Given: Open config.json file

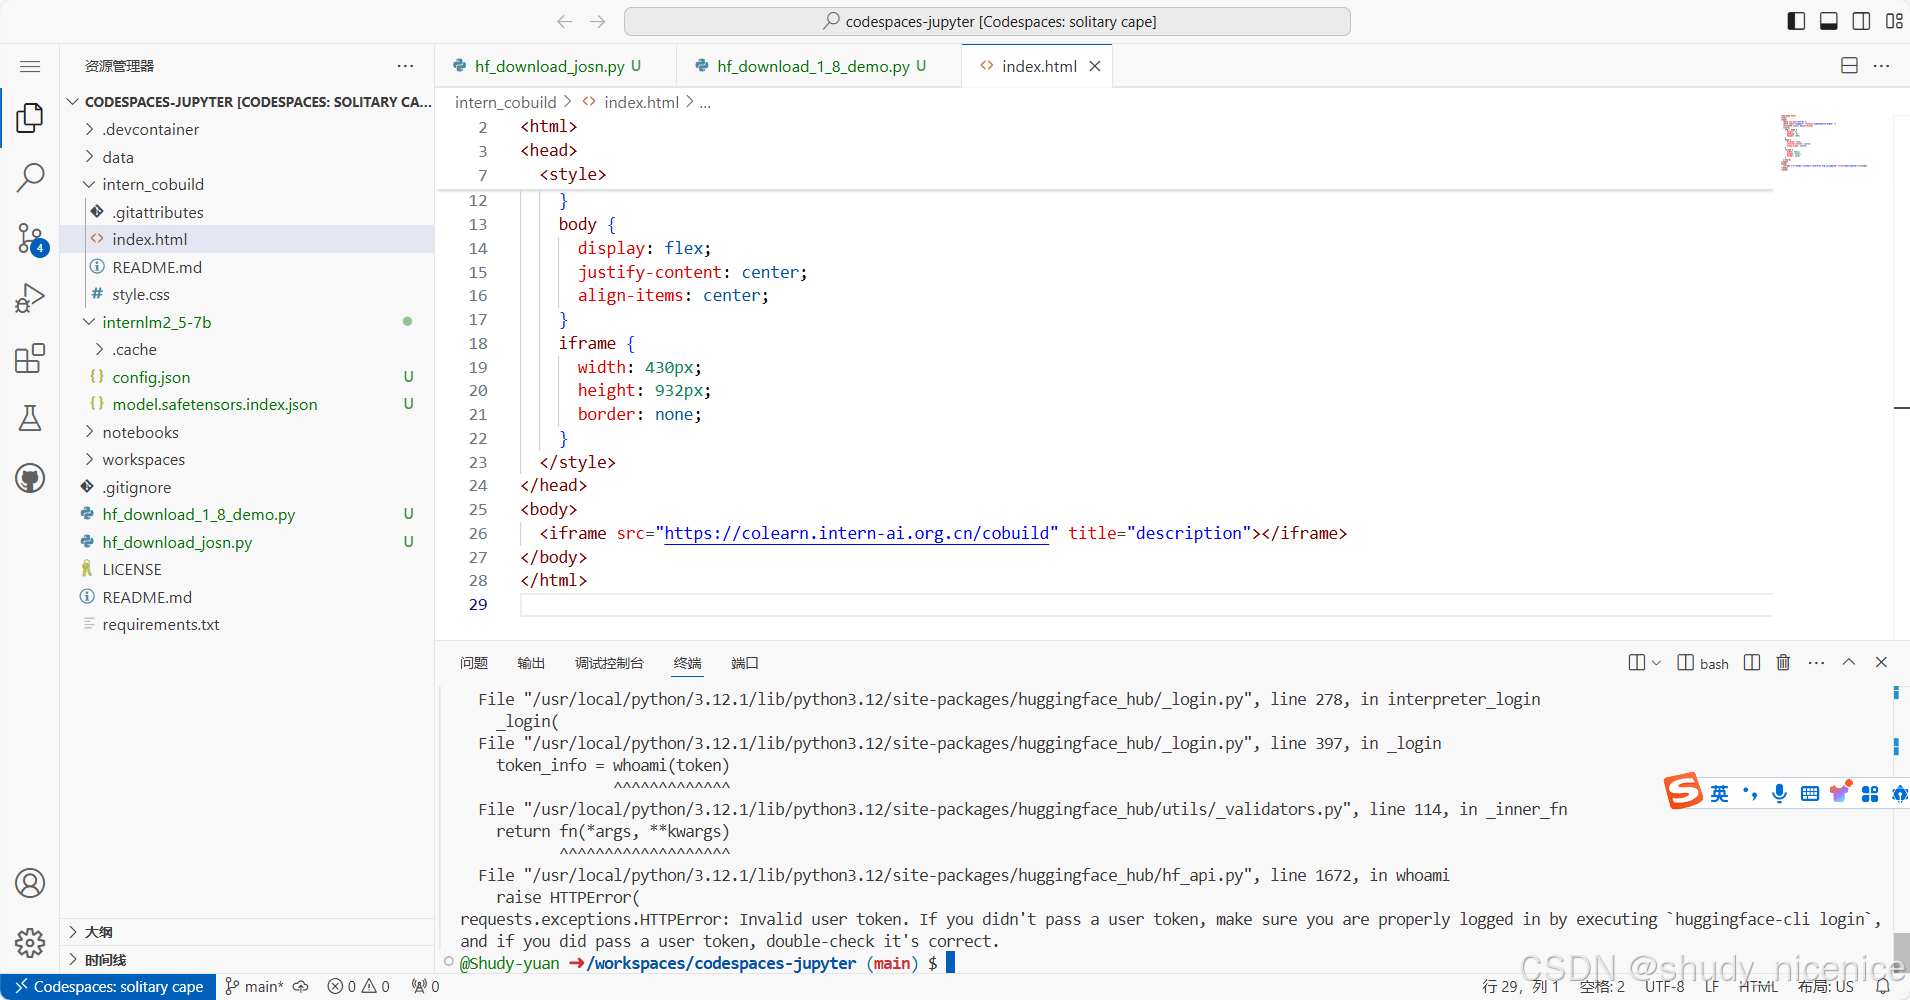Looking at the screenshot, I should pos(247,377).
